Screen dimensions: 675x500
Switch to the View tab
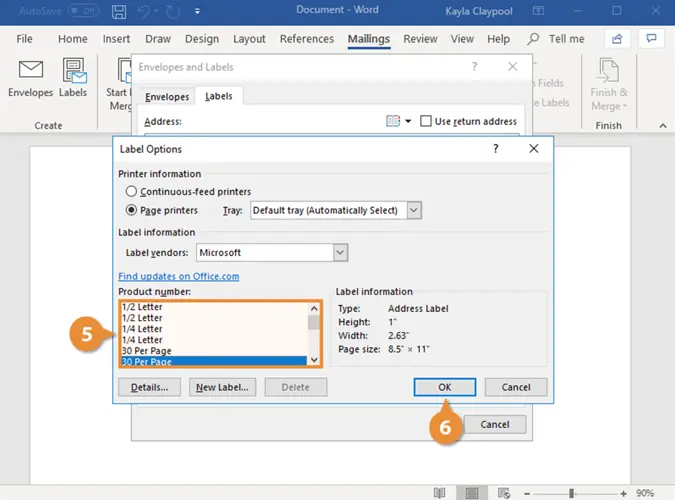[462, 39]
